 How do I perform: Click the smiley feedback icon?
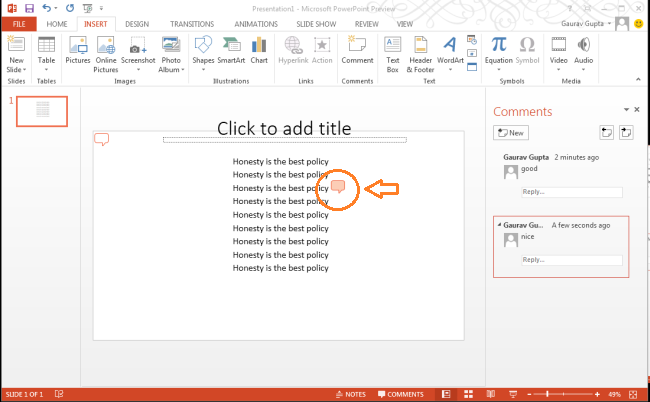click(638, 24)
